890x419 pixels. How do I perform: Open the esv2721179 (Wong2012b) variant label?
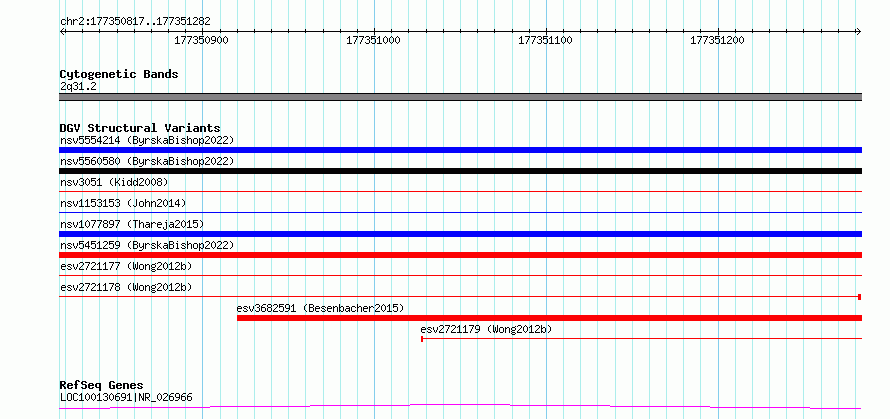click(486, 329)
